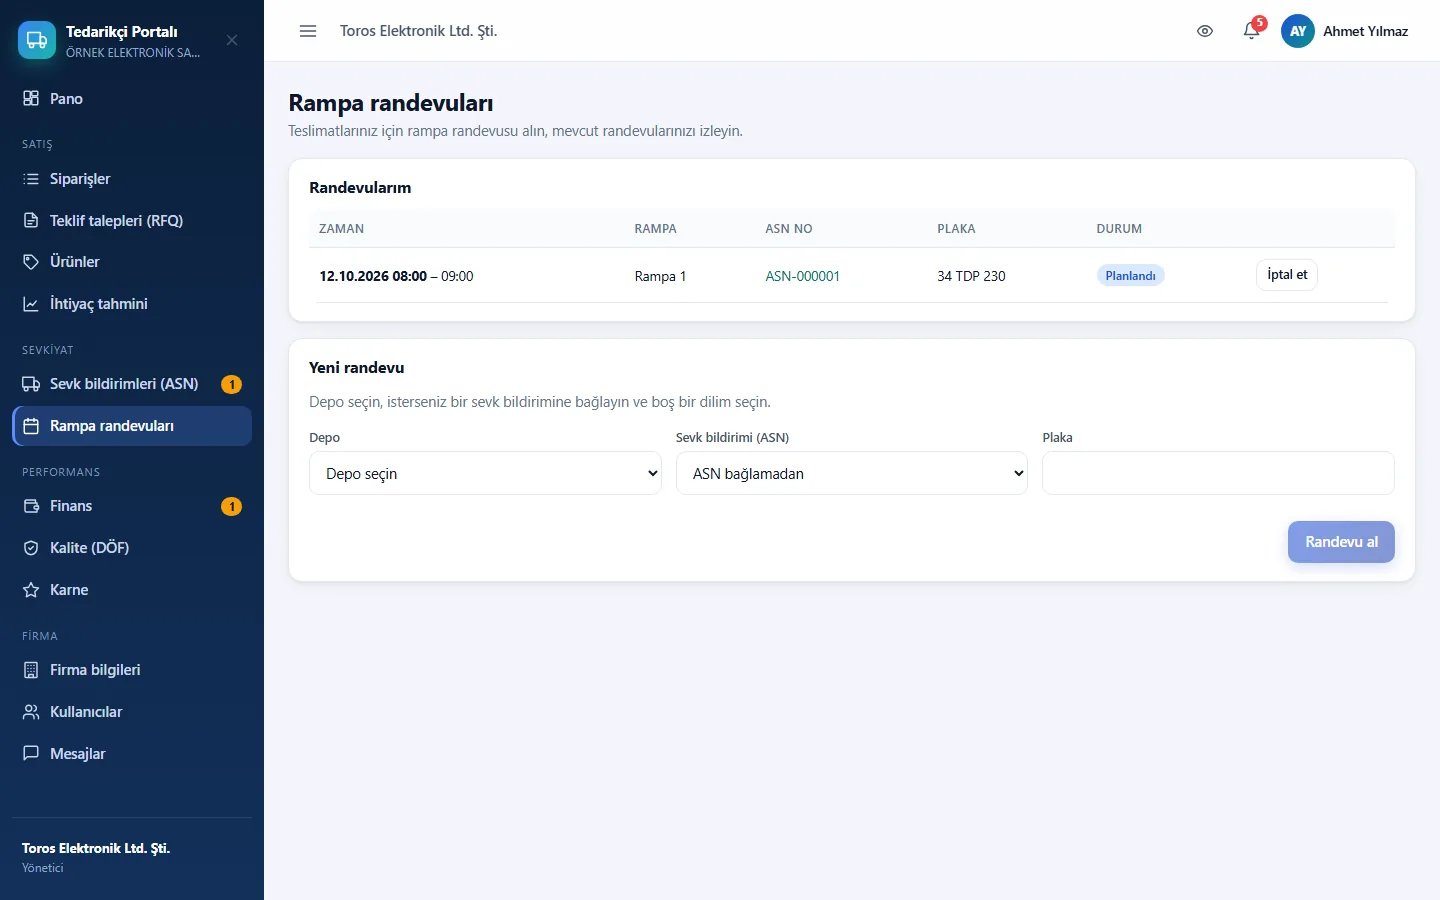Screen dimensions: 1440x900
Task: Click the Sevk bildirimleri badge showing 1
Action: coord(231,384)
